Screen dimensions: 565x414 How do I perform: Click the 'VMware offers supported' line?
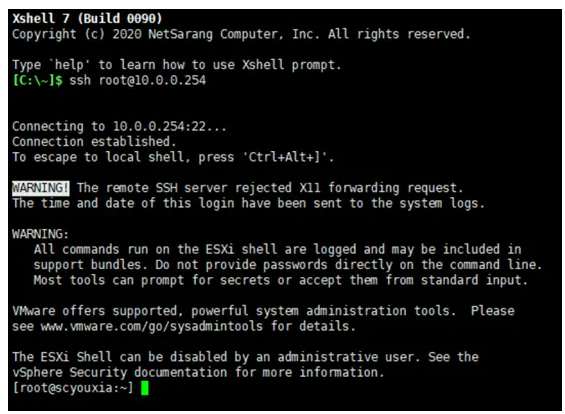[263, 311]
